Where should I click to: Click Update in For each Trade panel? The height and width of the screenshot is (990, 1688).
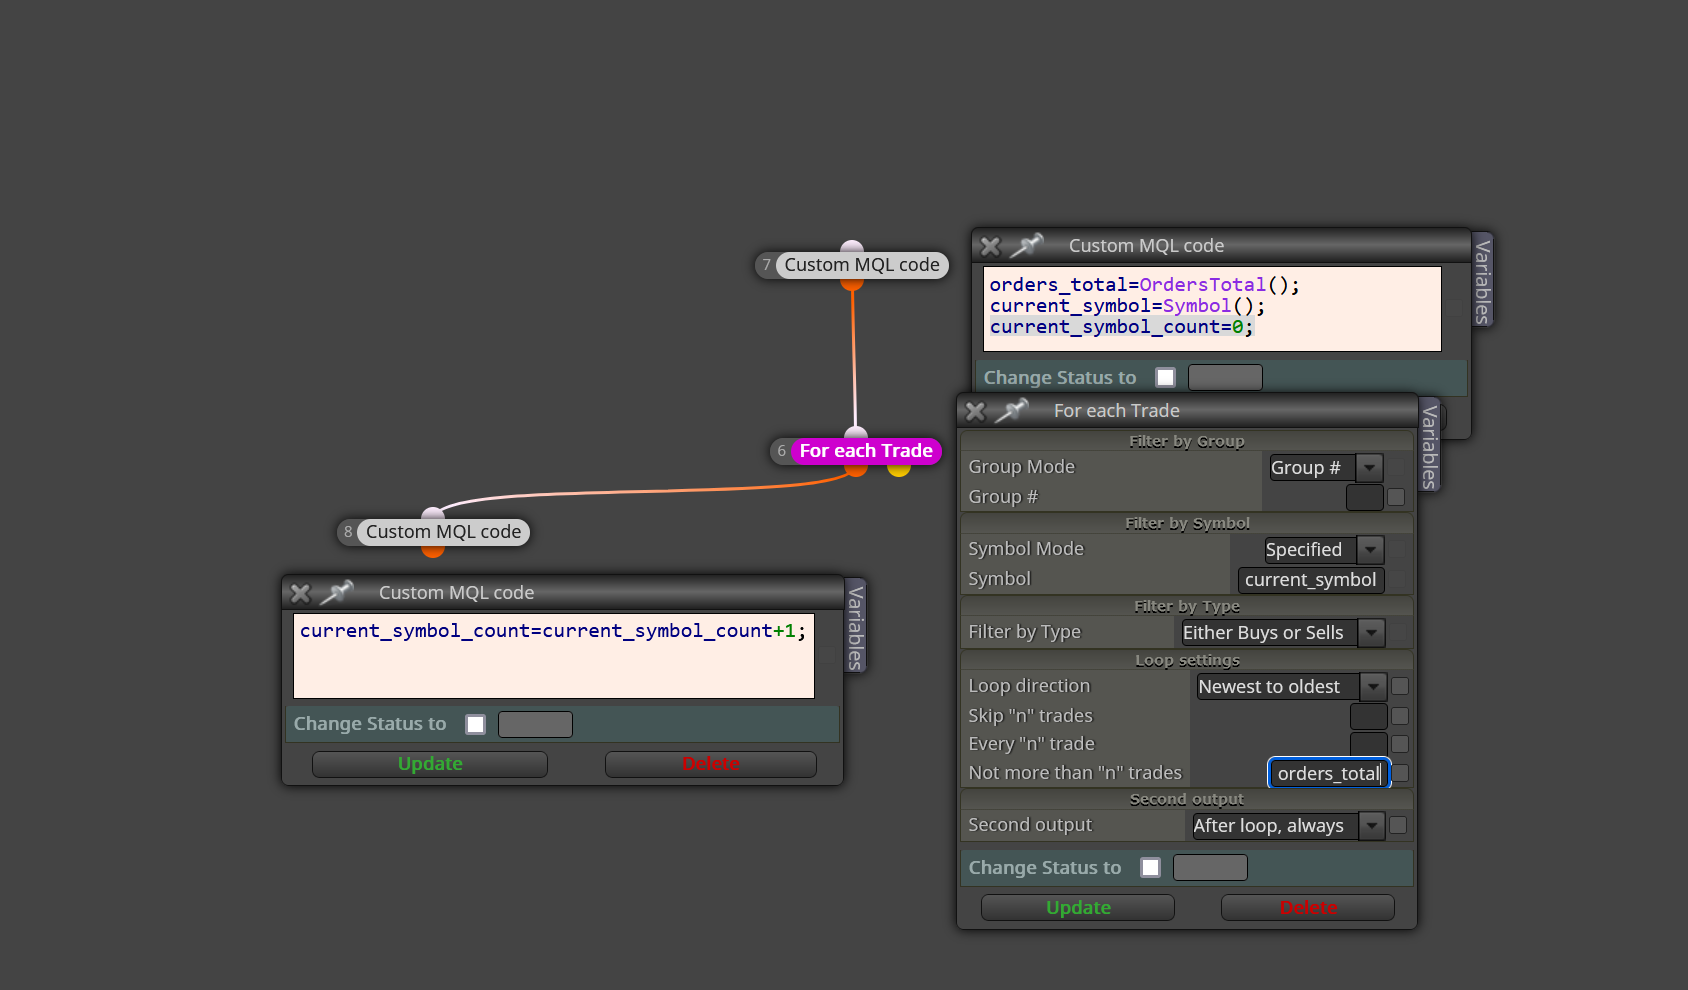1078,907
